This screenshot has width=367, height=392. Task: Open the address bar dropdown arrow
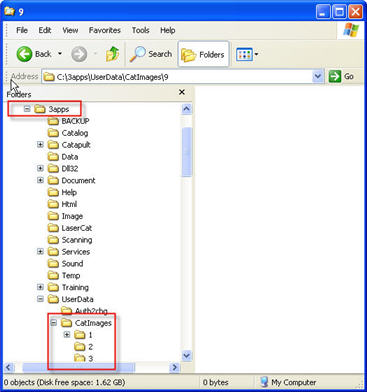(x=318, y=77)
